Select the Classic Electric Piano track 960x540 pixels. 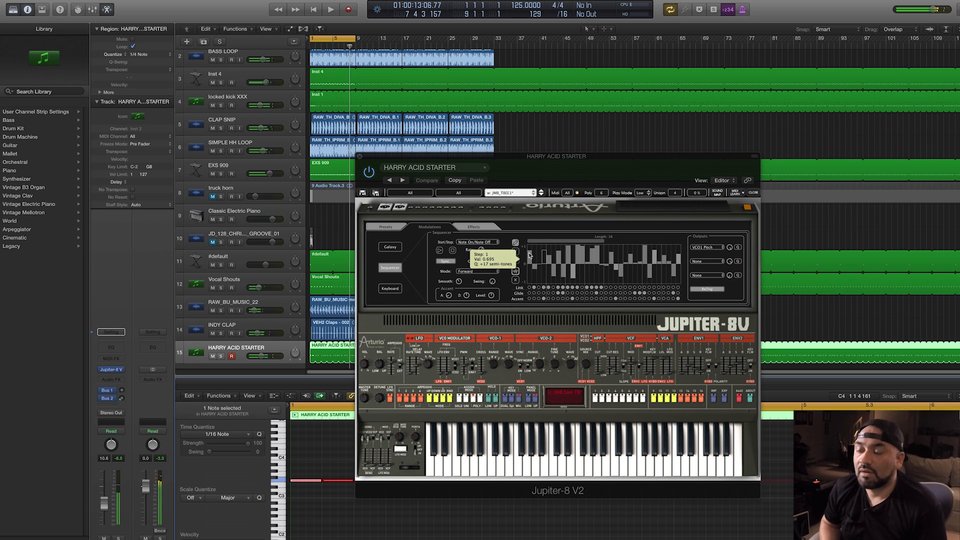point(234,211)
